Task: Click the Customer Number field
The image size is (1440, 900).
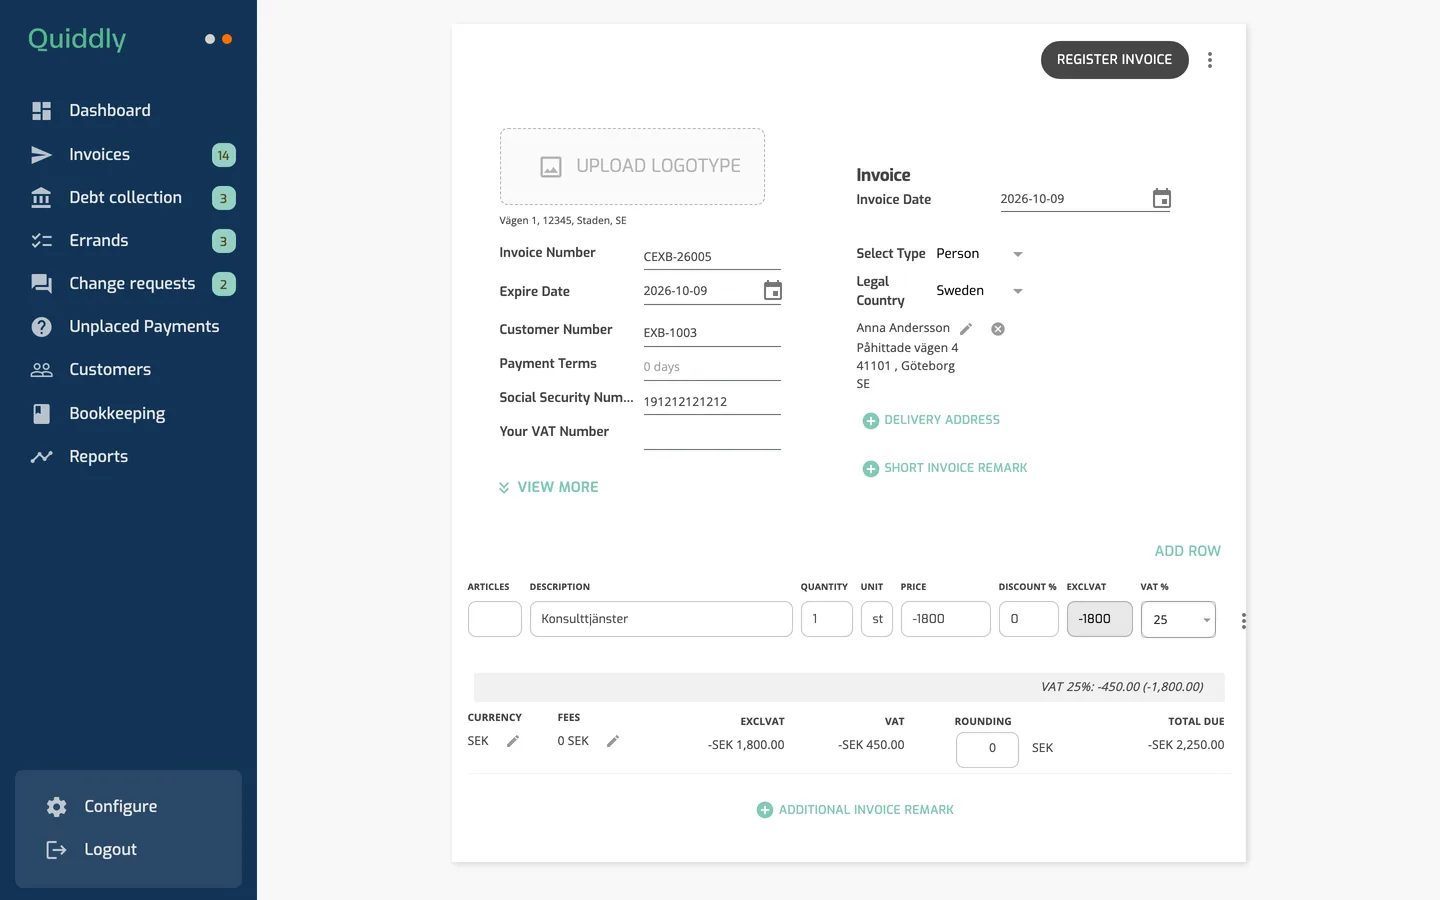Action: pyautogui.click(x=712, y=333)
